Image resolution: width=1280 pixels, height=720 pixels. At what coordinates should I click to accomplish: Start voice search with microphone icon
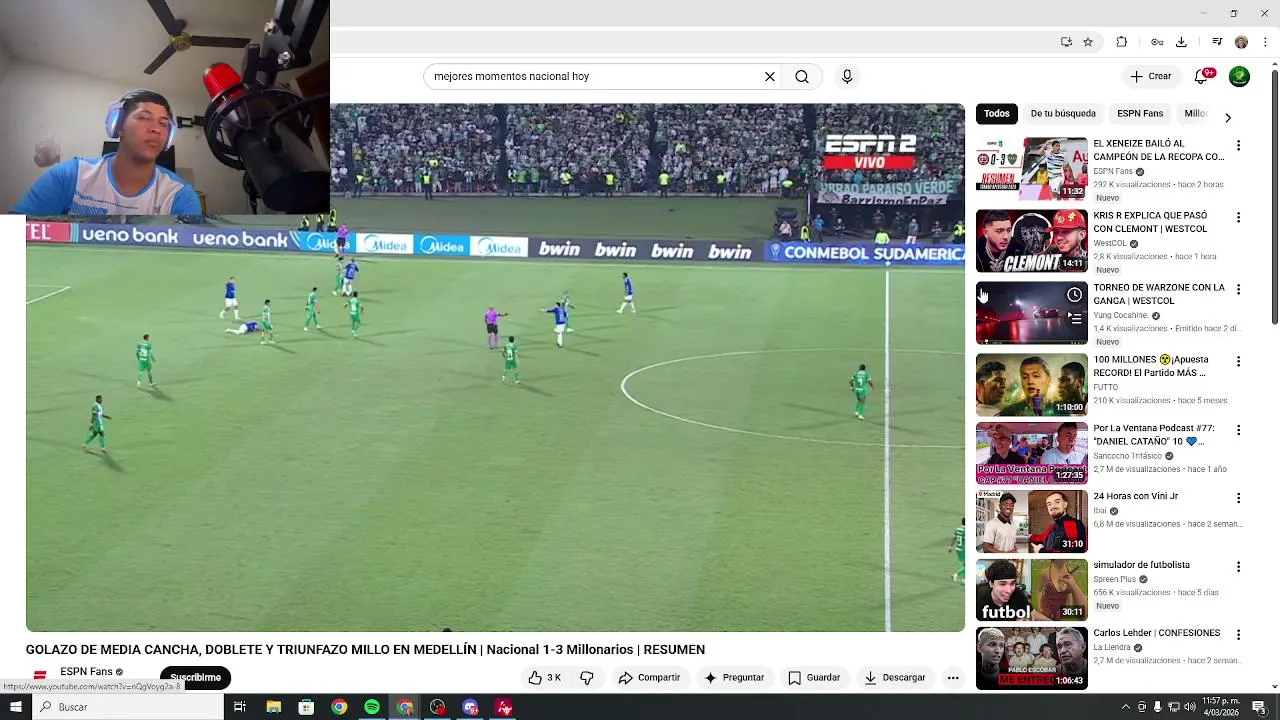point(847,76)
